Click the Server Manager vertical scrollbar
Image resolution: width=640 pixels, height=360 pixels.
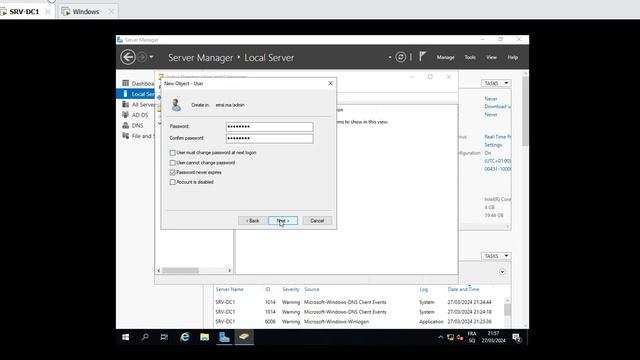click(525, 110)
